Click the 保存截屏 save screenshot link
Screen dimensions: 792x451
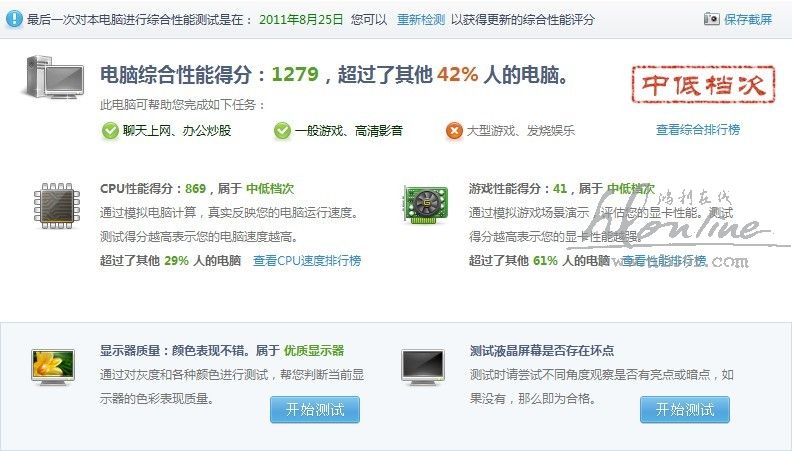click(x=748, y=20)
